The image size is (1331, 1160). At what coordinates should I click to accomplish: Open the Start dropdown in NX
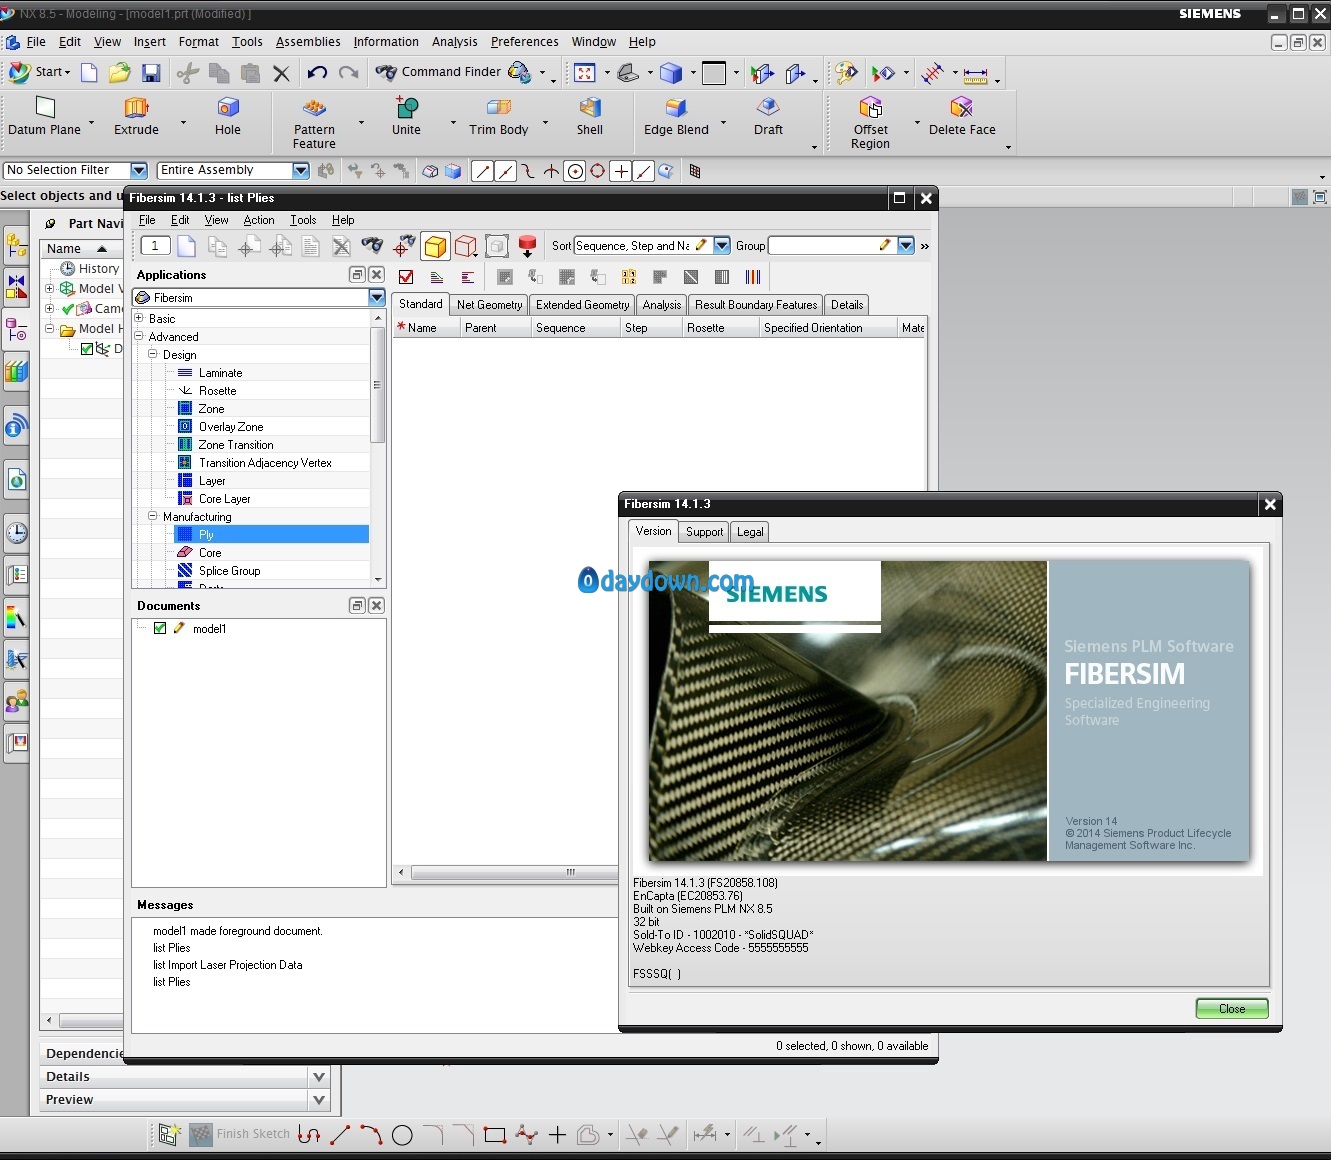point(40,72)
